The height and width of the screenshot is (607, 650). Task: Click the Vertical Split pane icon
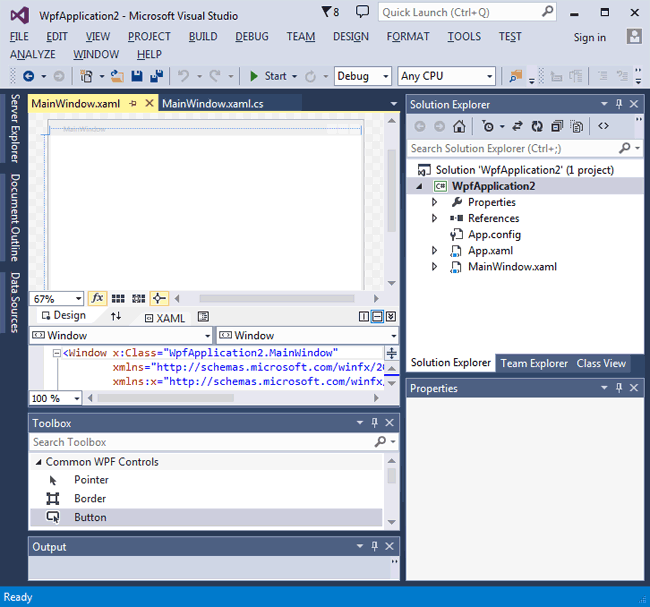click(x=364, y=317)
